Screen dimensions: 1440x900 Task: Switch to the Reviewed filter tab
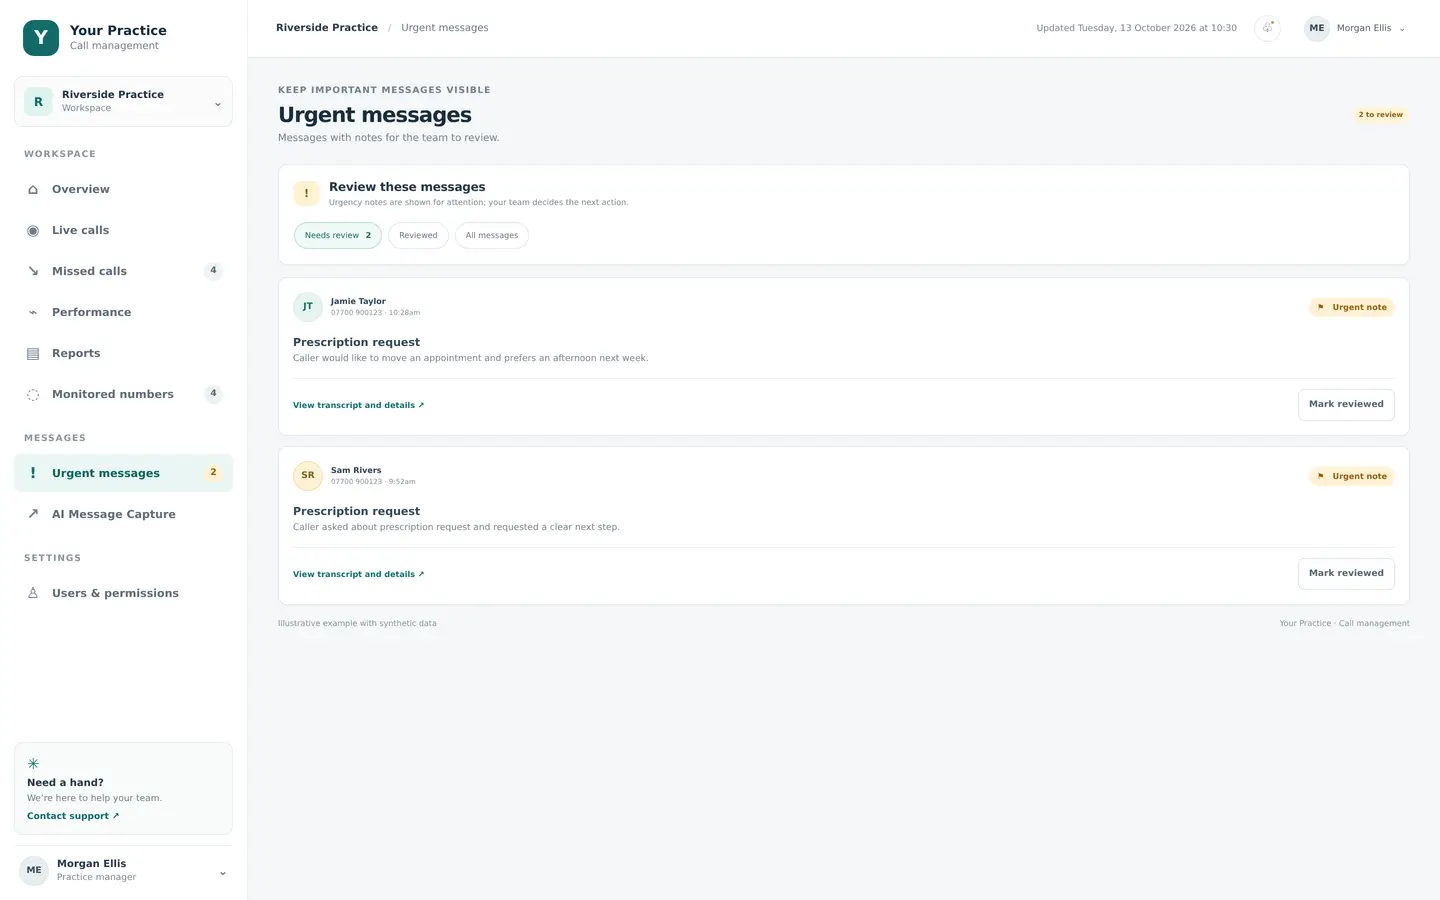pyautogui.click(x=418, y=235)
